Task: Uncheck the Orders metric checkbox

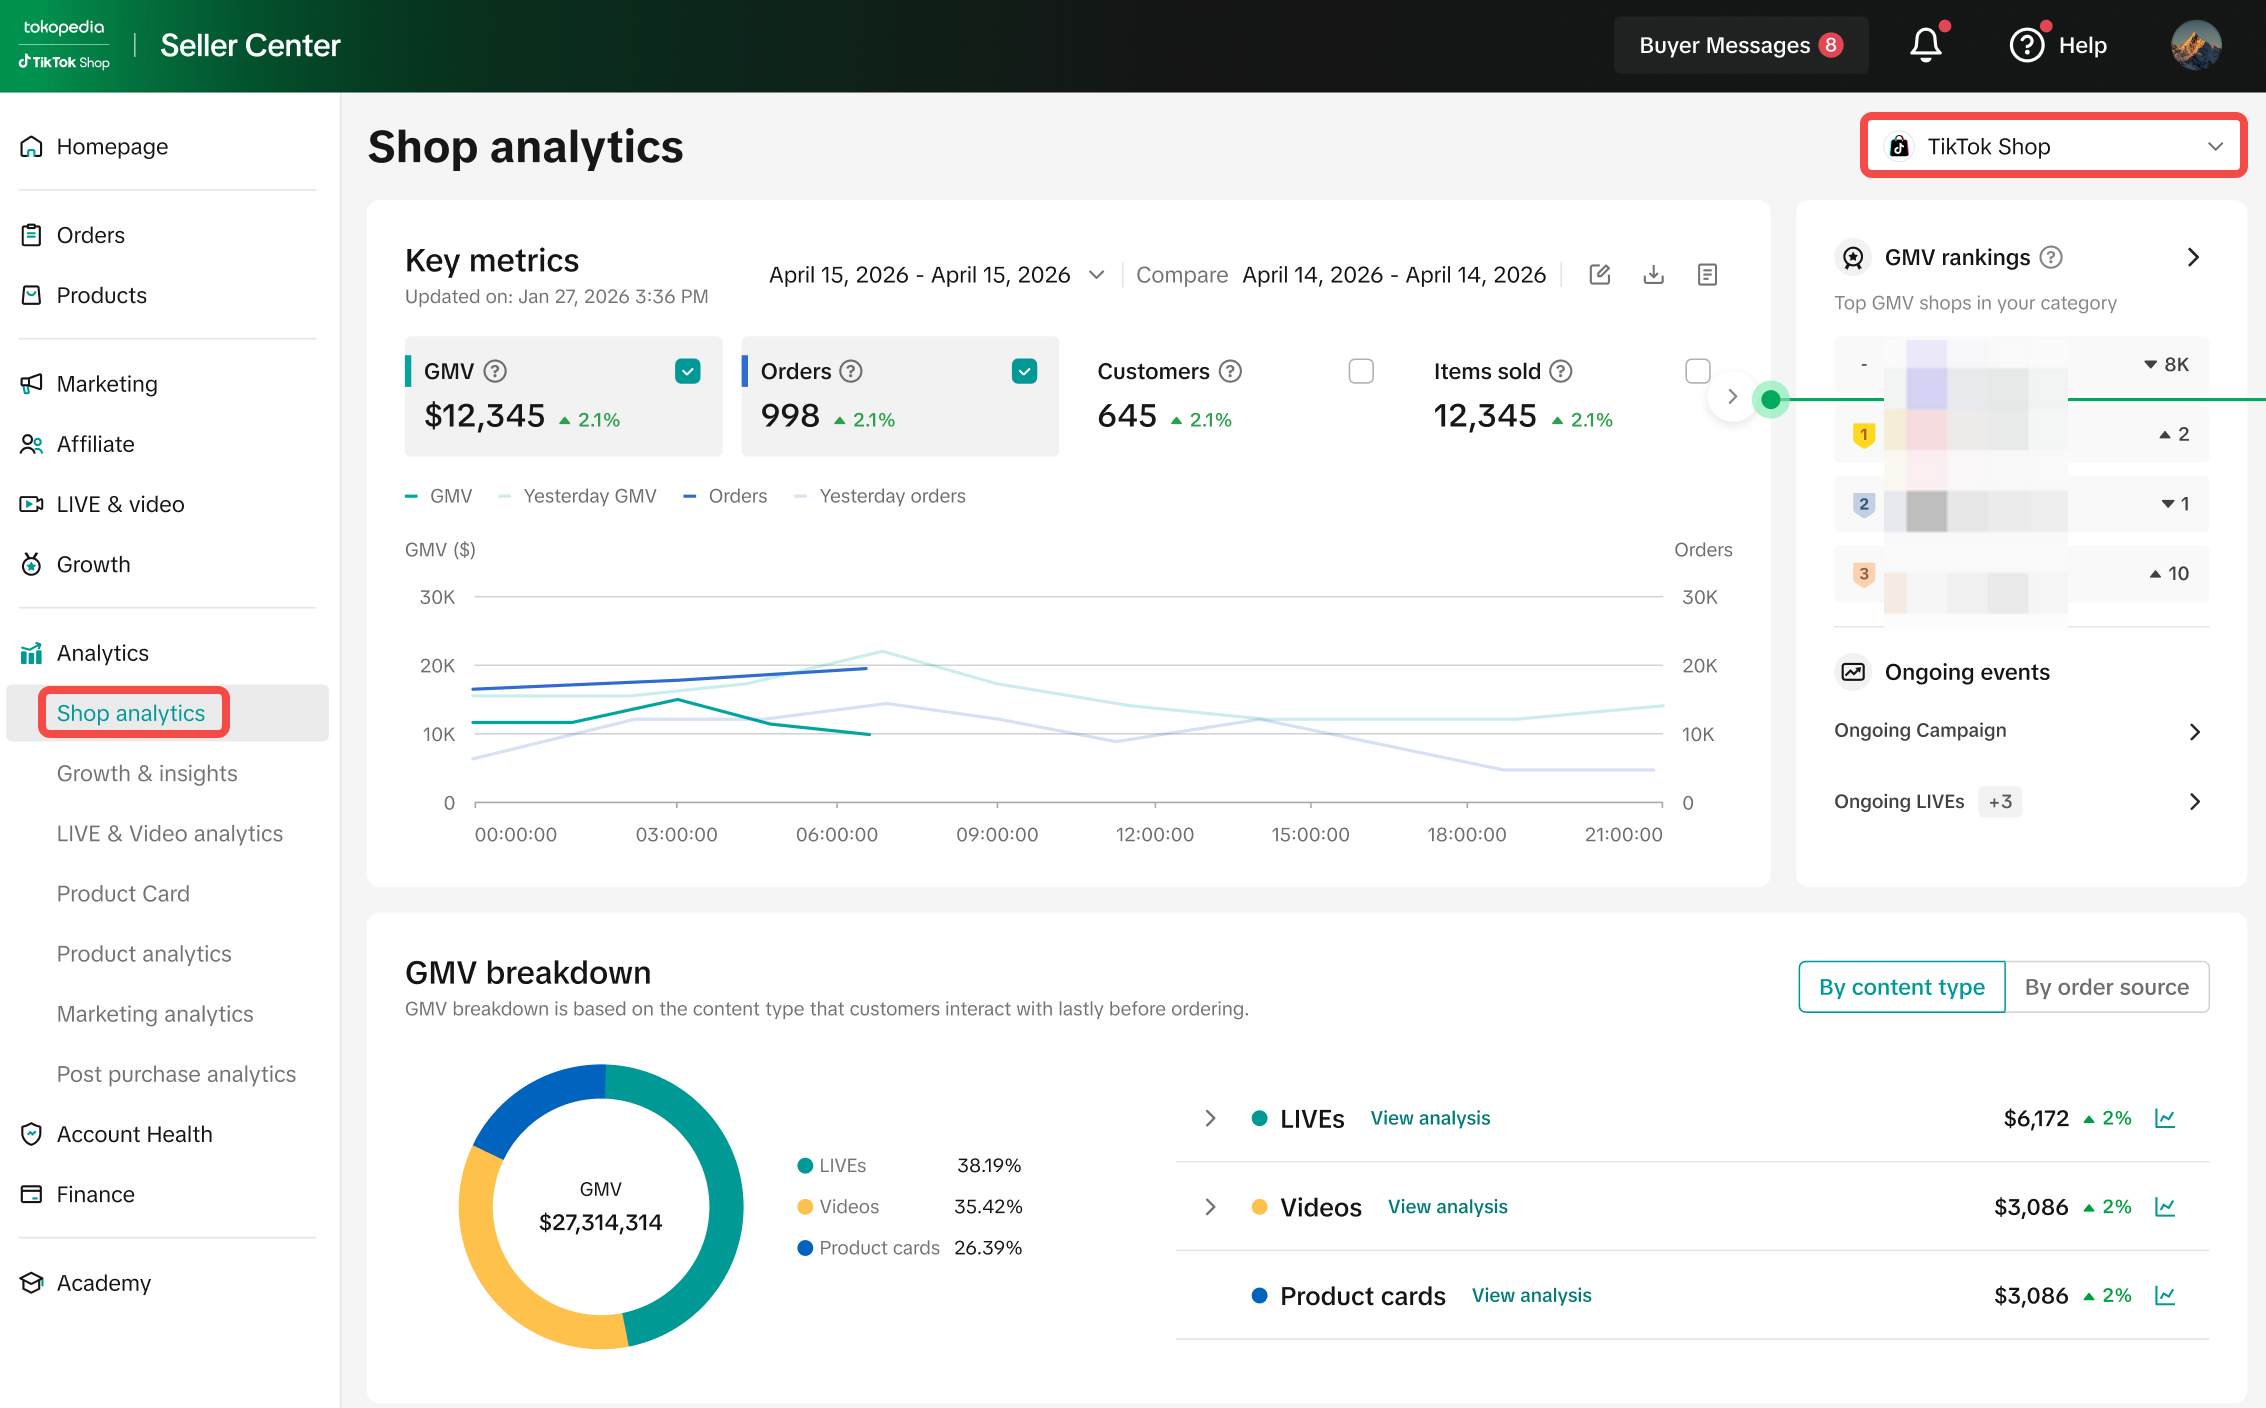Action: (1024, 371)
